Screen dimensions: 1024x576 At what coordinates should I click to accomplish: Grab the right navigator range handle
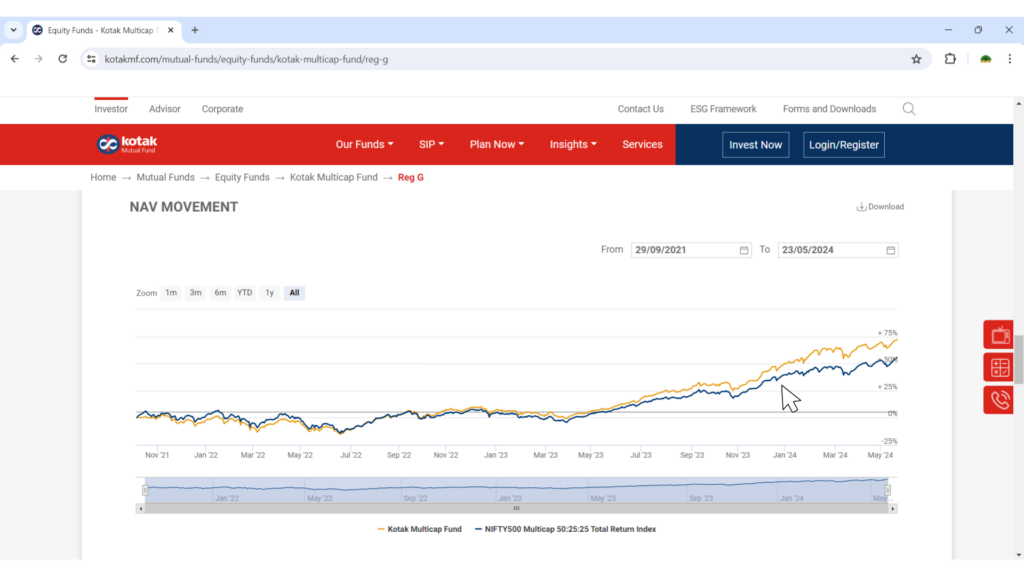888,490
